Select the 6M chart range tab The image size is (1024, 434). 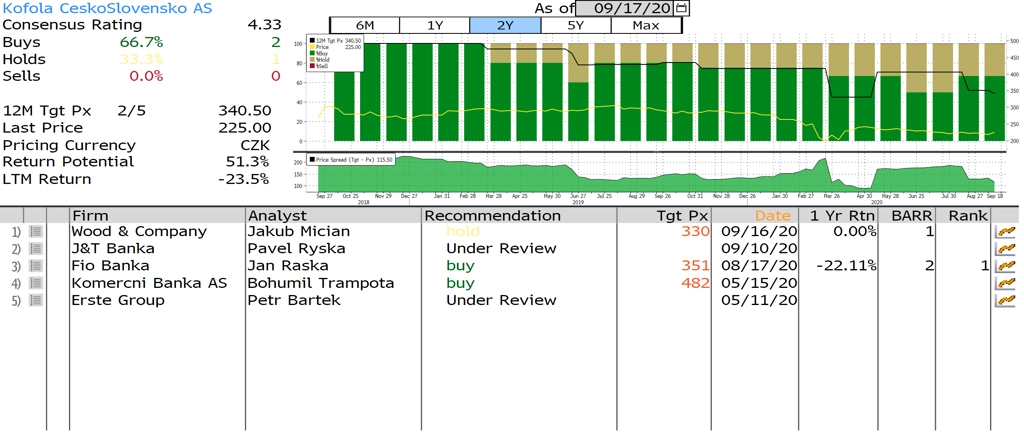pos(364,25)
